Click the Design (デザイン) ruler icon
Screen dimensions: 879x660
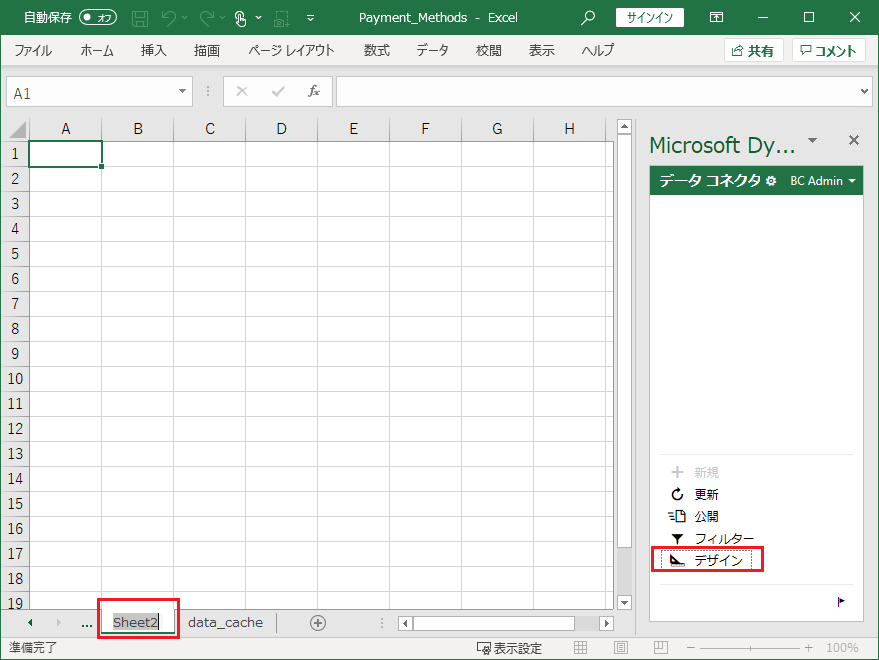[677, 560]
